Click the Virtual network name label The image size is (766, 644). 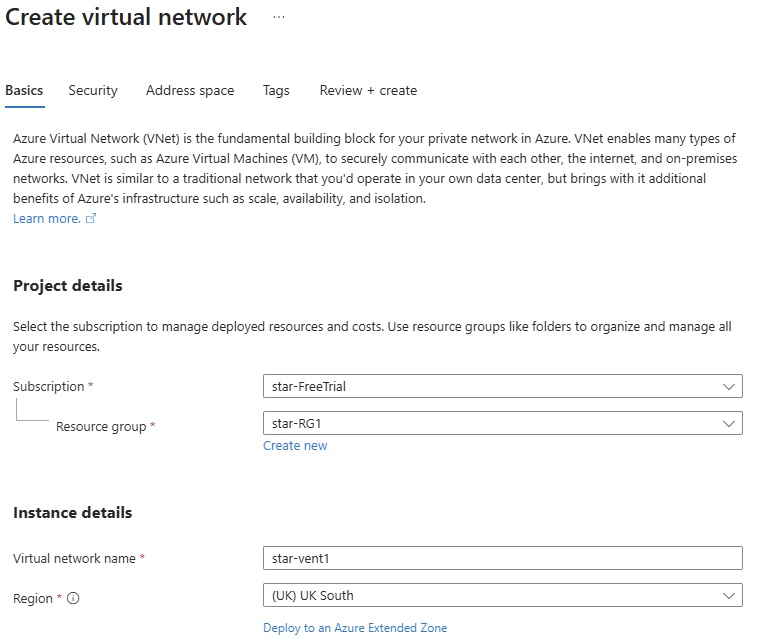tap(74, 558)
